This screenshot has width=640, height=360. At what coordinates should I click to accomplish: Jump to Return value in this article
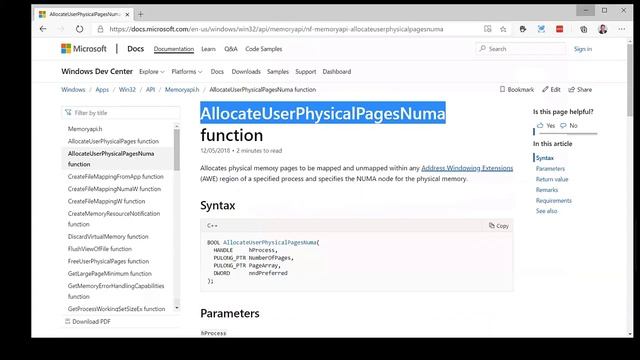click(552, 179)
